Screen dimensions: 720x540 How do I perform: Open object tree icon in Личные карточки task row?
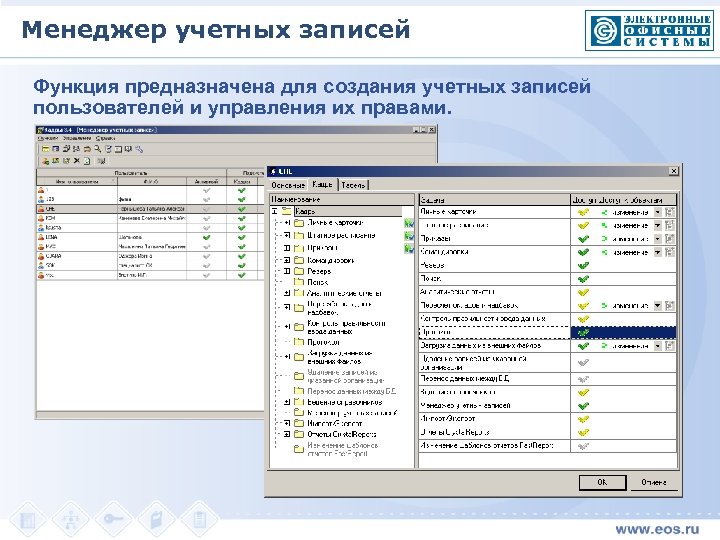(x=669, y=212)
